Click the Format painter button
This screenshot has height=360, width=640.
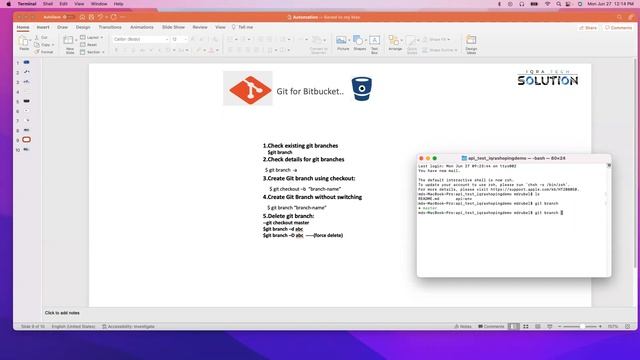44,52
